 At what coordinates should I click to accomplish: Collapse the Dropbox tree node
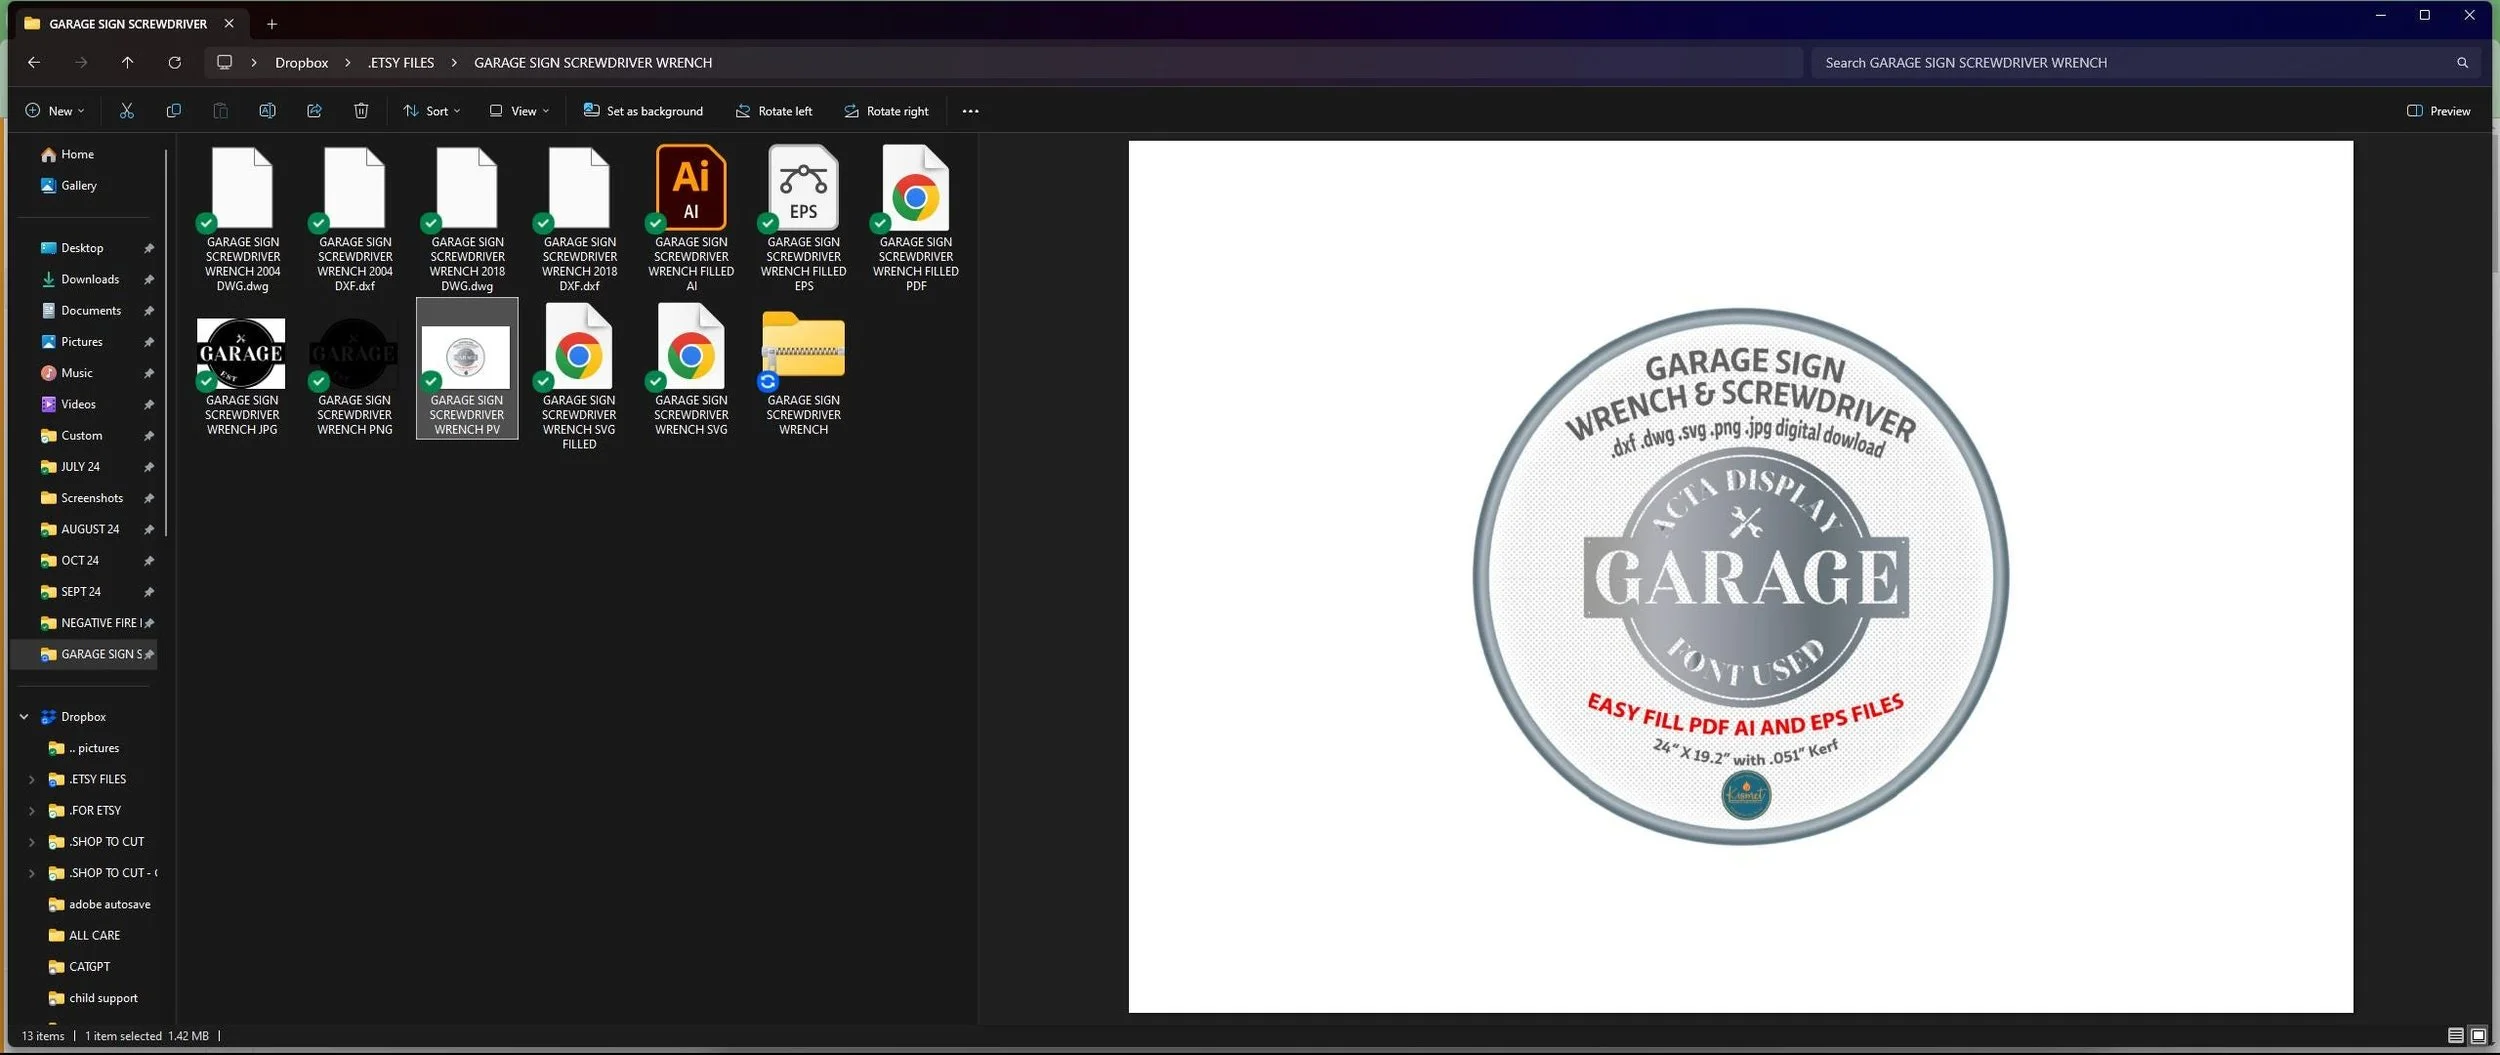coord(24,717)
